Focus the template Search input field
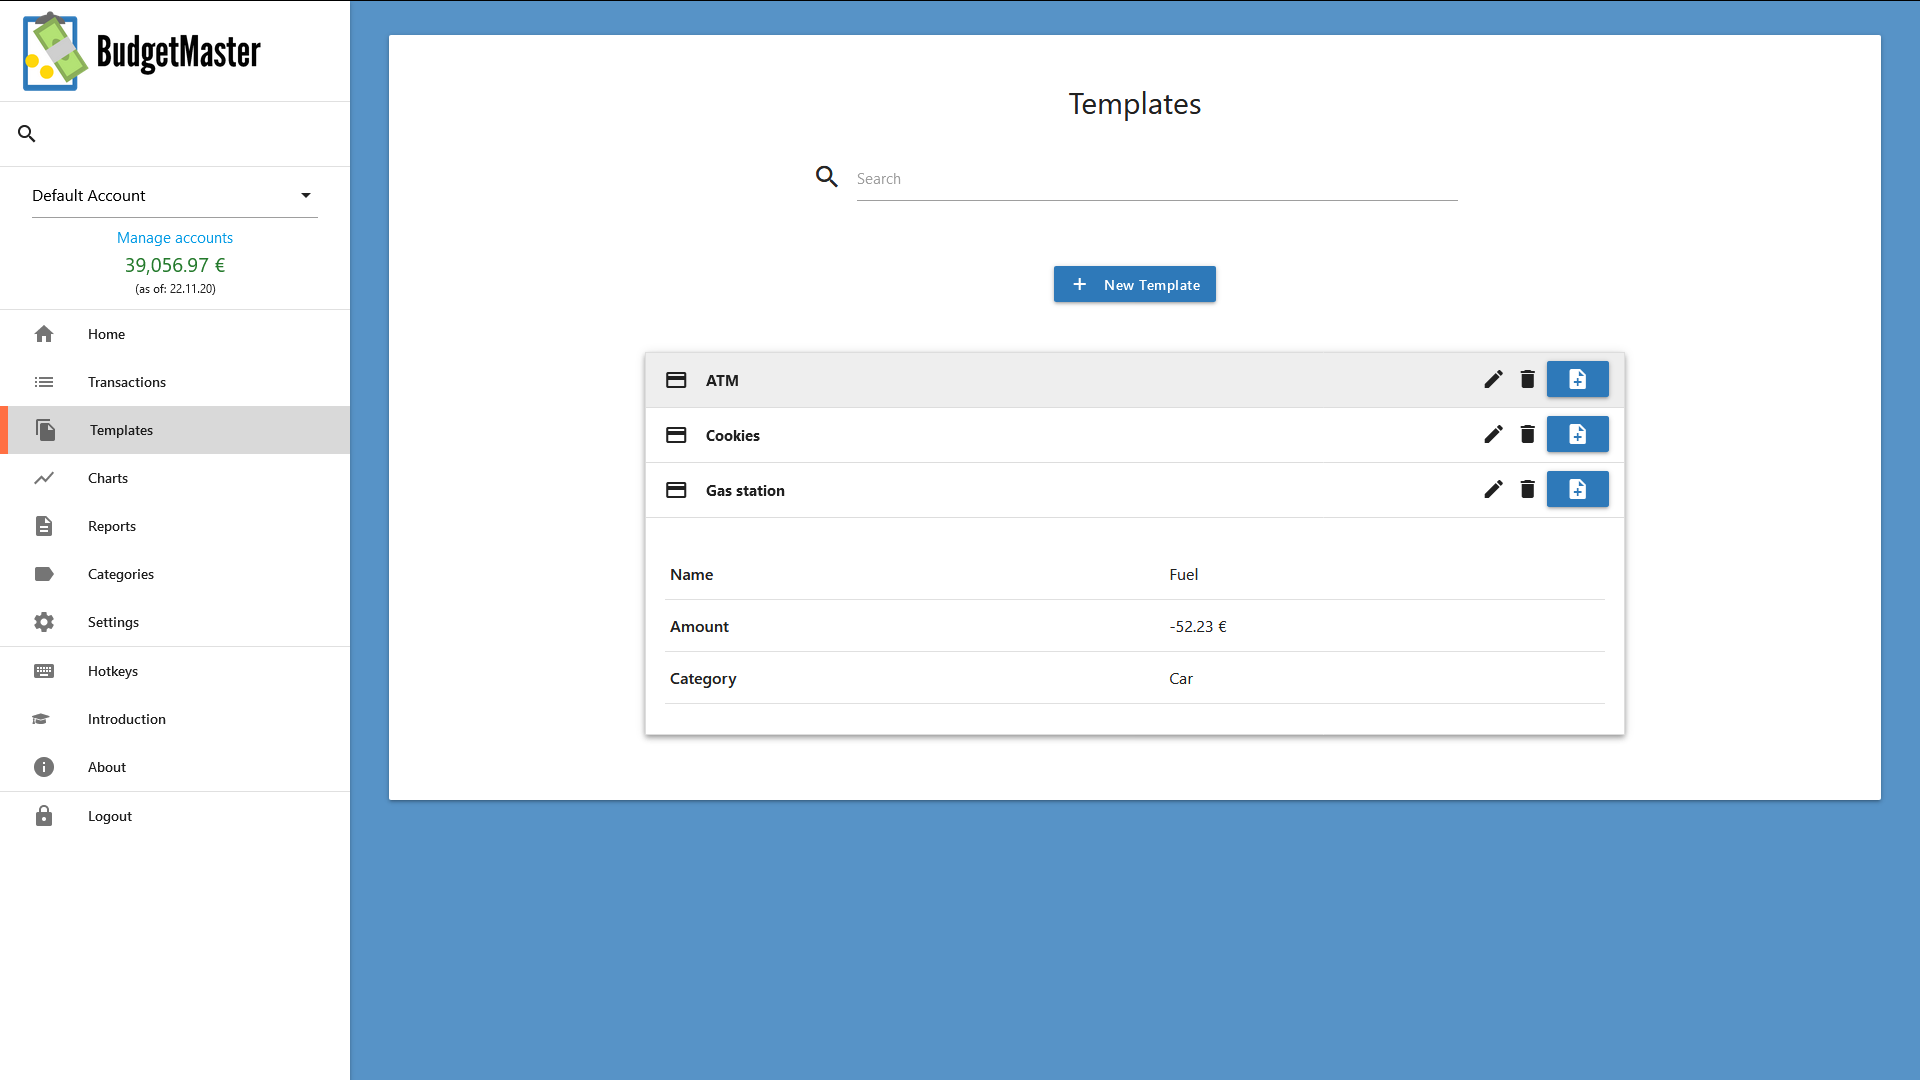The height and width of the screenshot is (1080, 1920). pos(1157,179)
